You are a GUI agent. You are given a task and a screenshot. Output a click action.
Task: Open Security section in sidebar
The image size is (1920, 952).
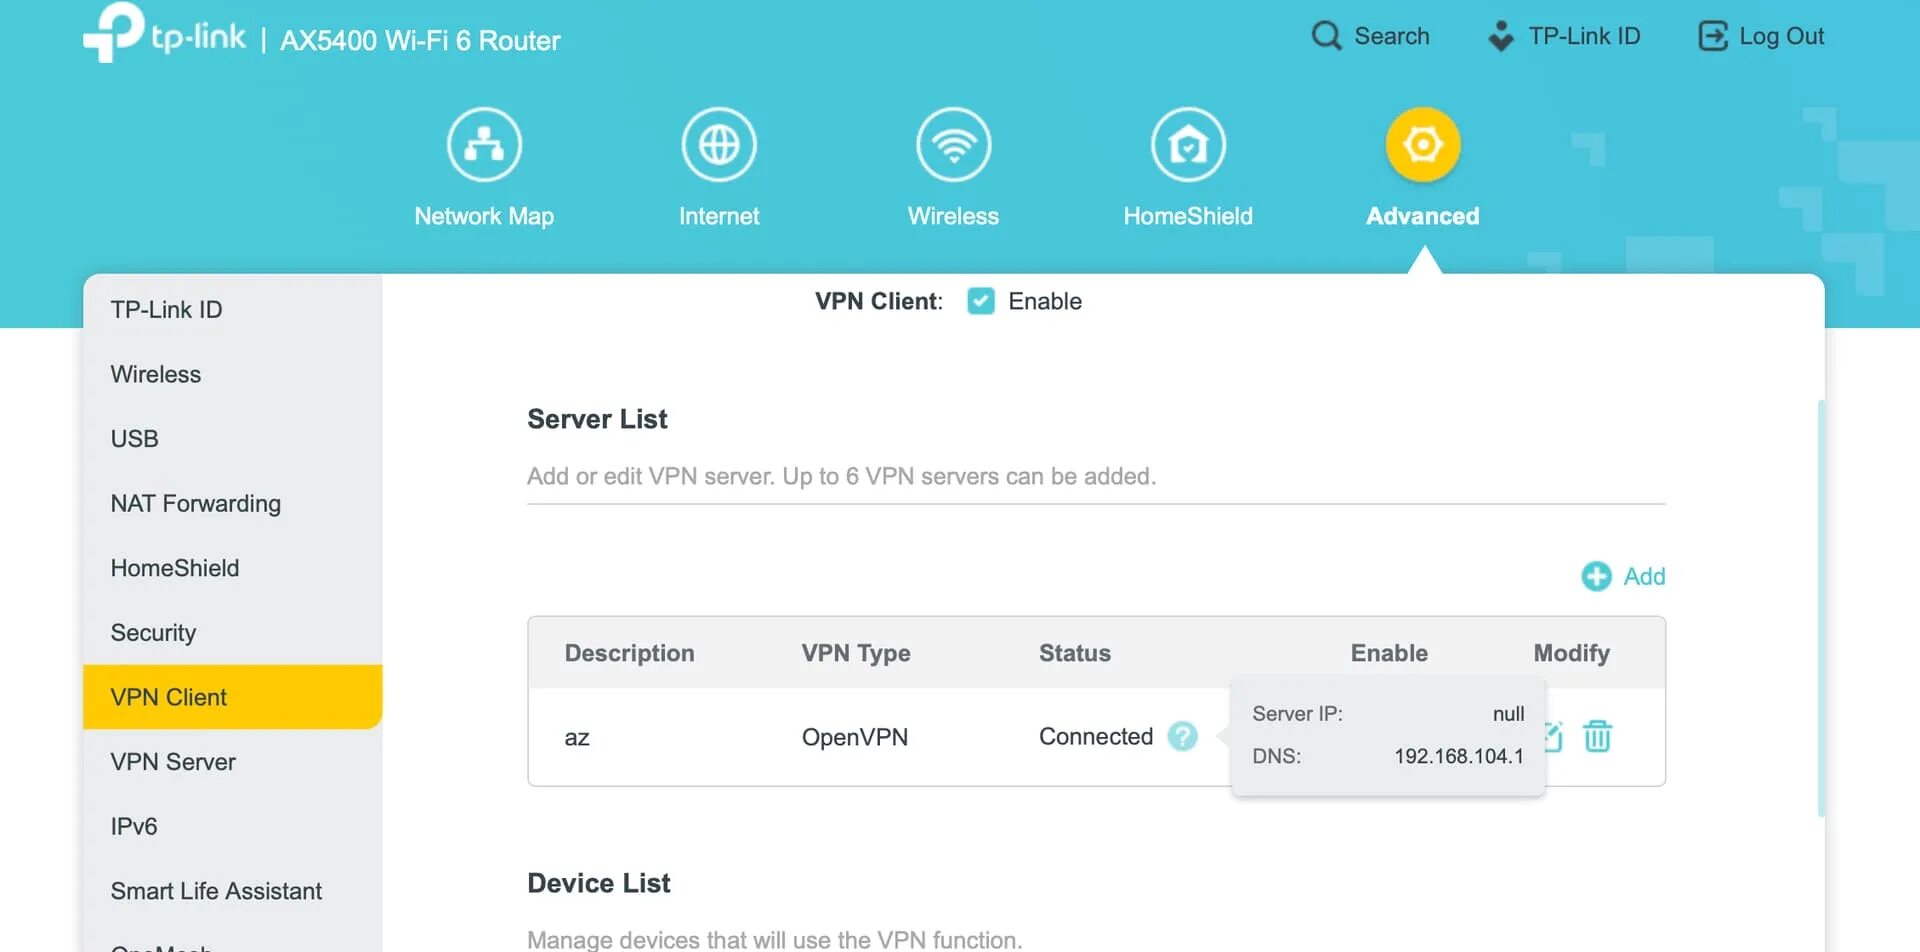click(x=153, y=633)
